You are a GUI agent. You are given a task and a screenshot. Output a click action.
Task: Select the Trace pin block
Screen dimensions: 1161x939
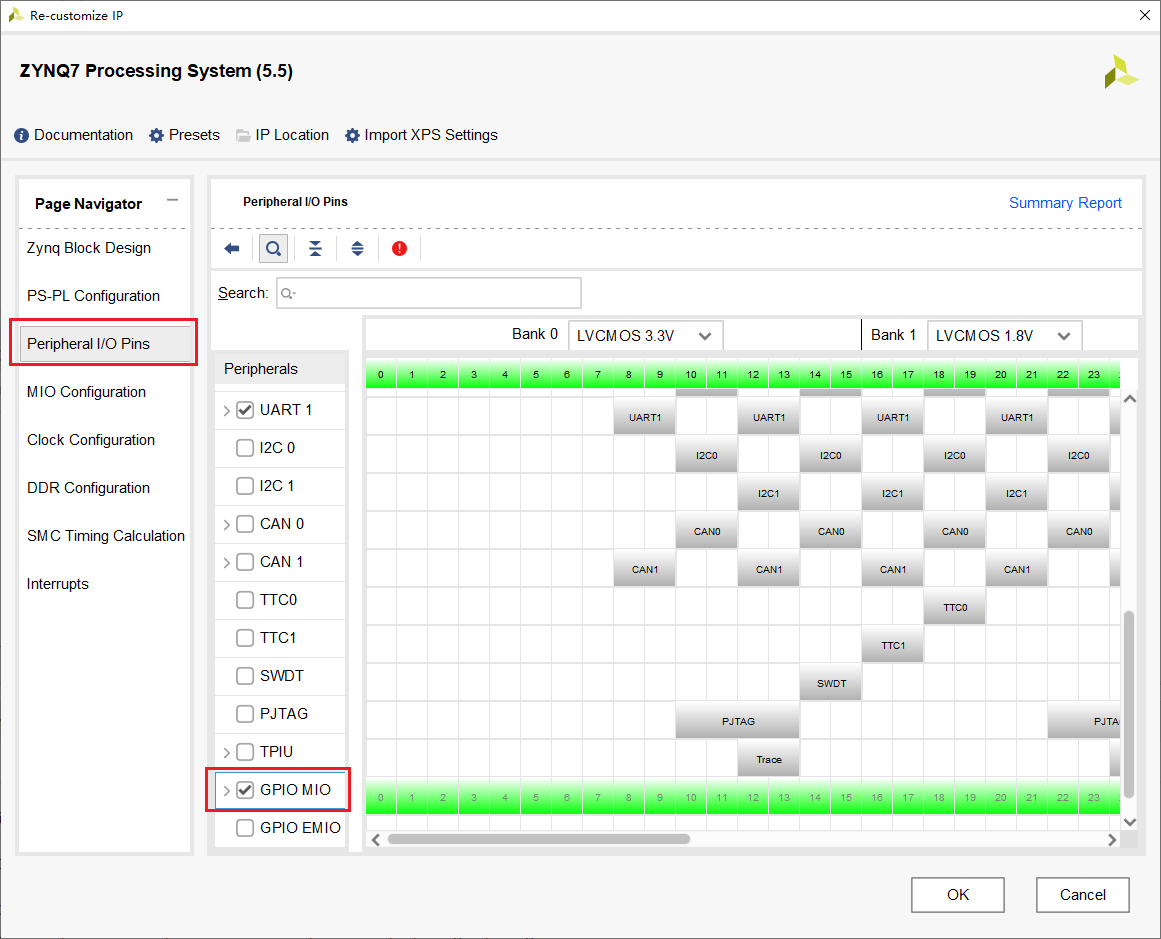769,759
